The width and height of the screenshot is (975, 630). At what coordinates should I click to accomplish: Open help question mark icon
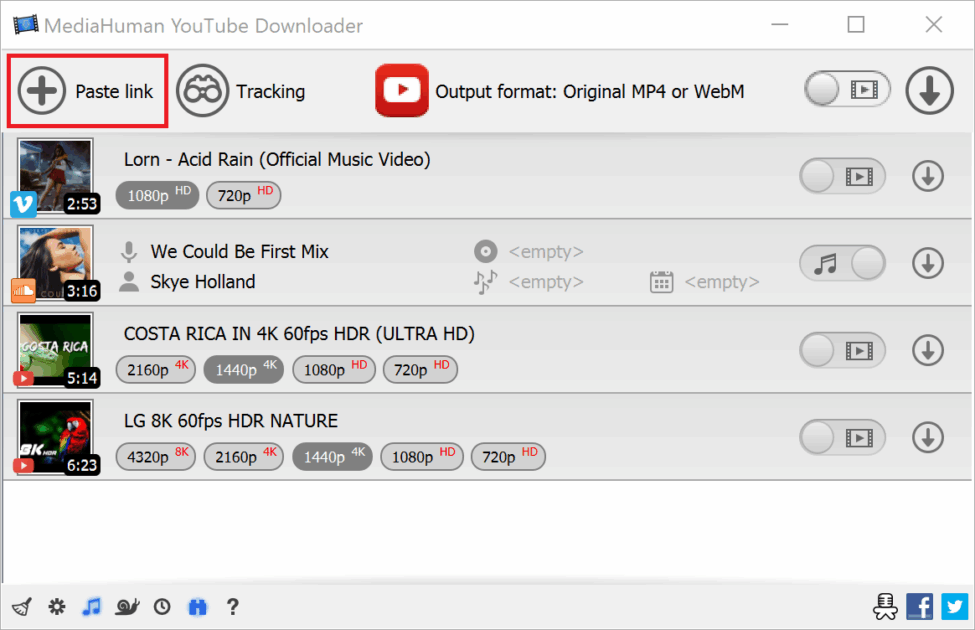pyautogui.click(x=233, y=606)
